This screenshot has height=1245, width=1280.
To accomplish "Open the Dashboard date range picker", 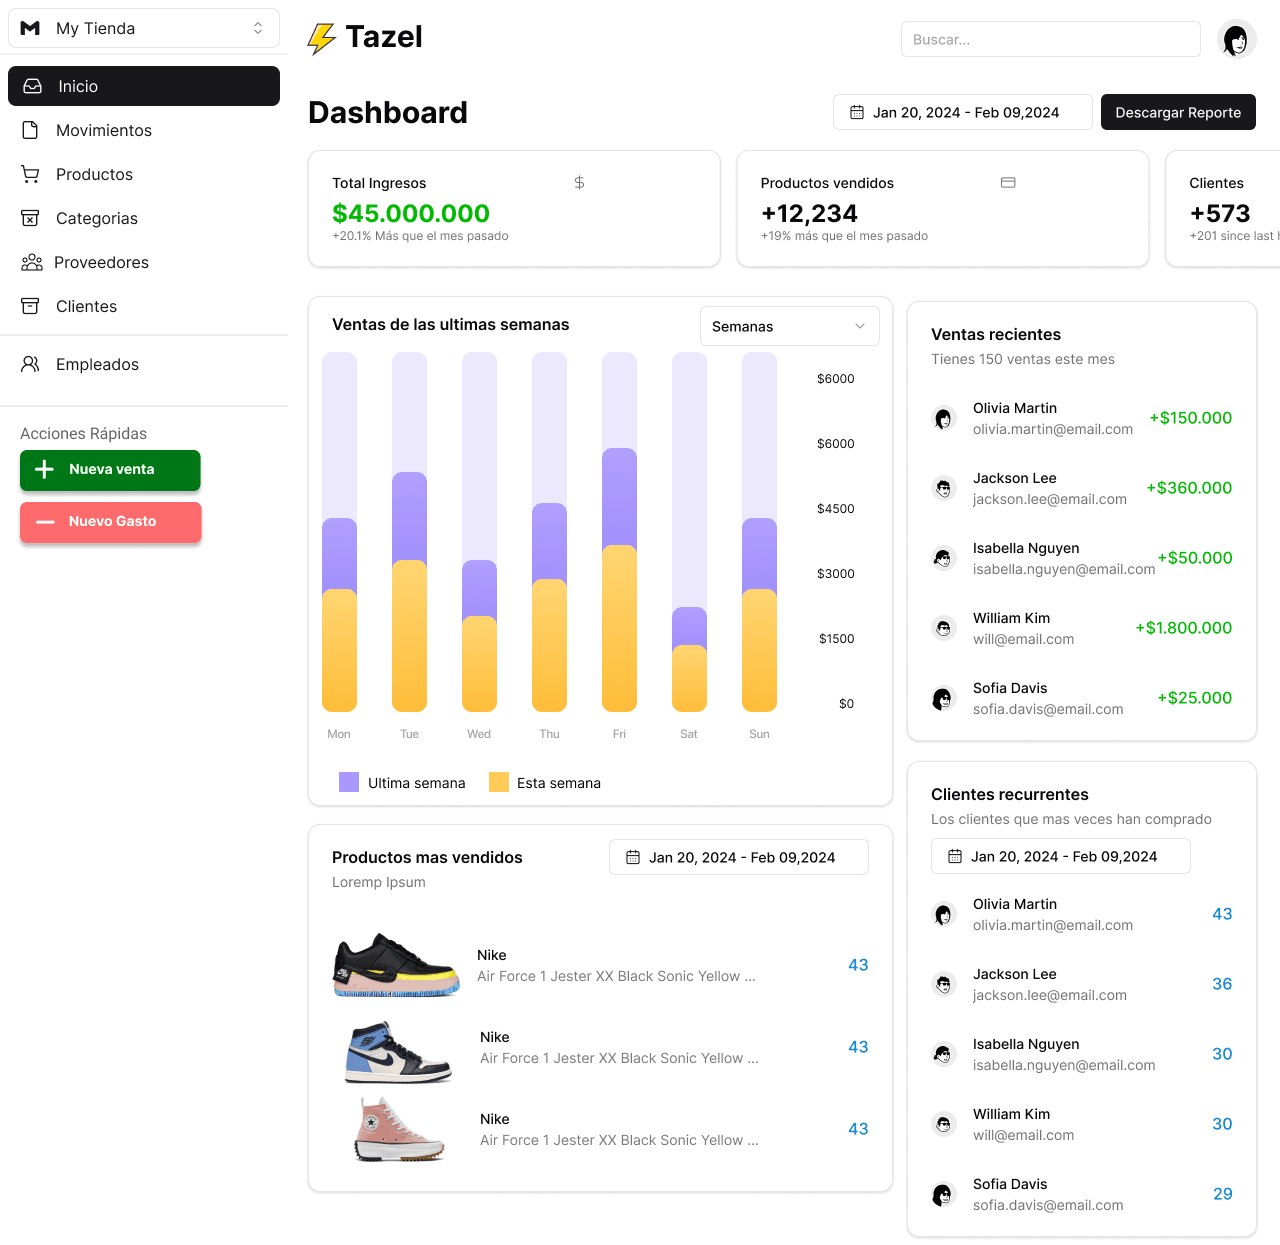I will [963, 112].
